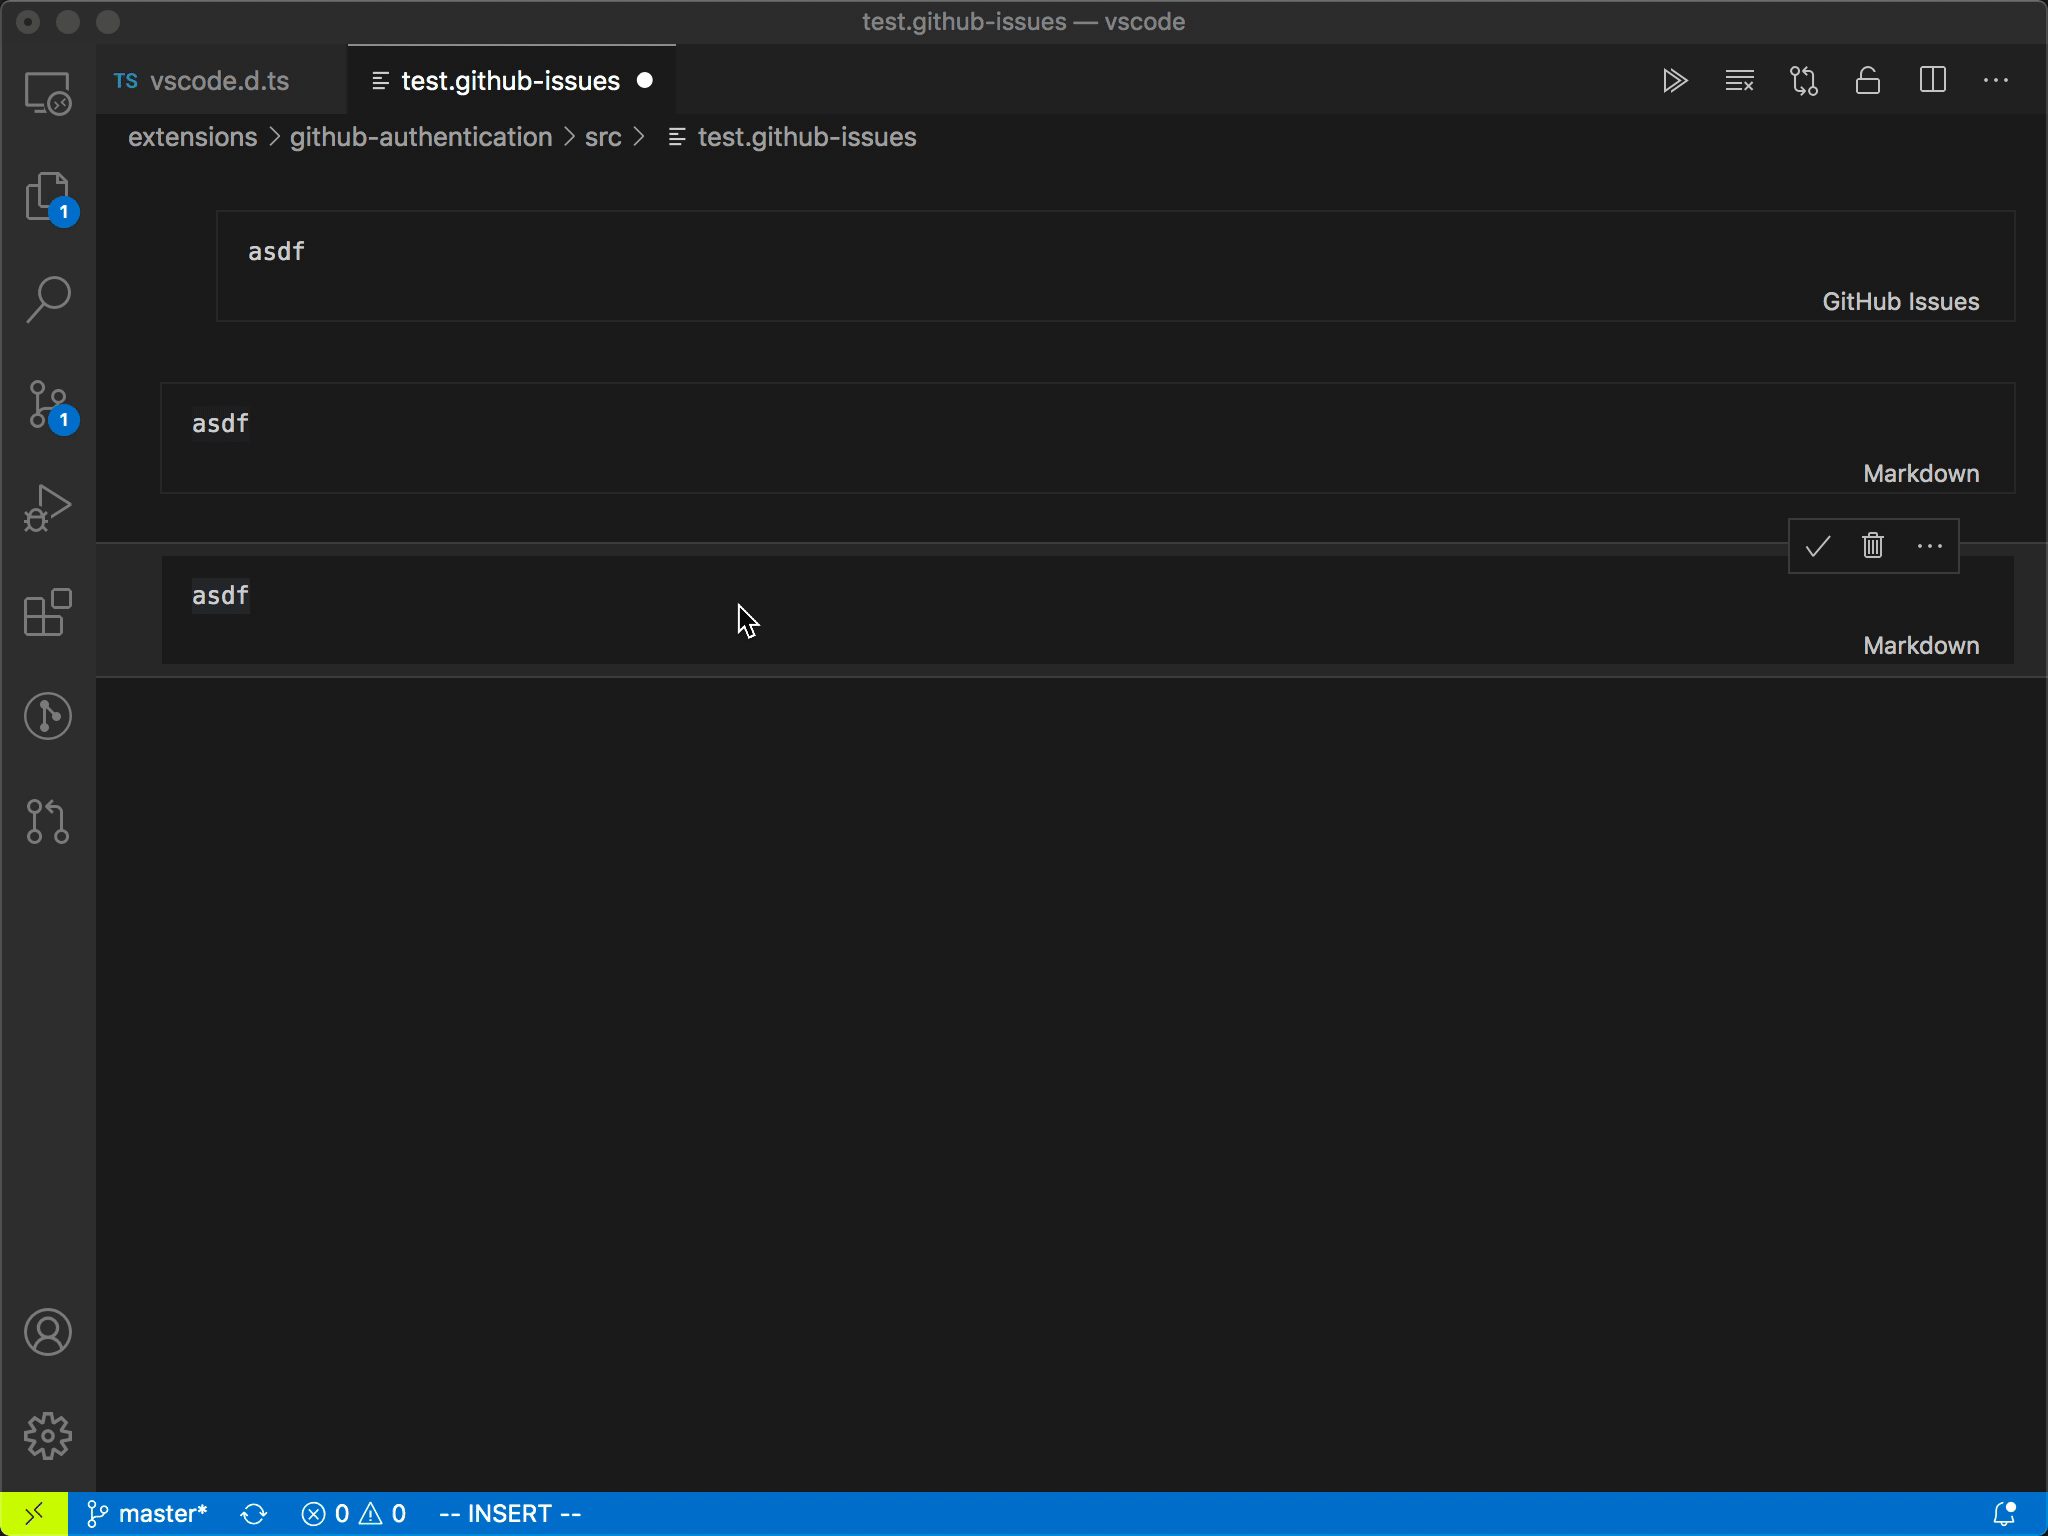This screenshot has width=2048, height=1536.
Task: Open More Actions with the editor ellipsis
Action: click(1998, 80)
